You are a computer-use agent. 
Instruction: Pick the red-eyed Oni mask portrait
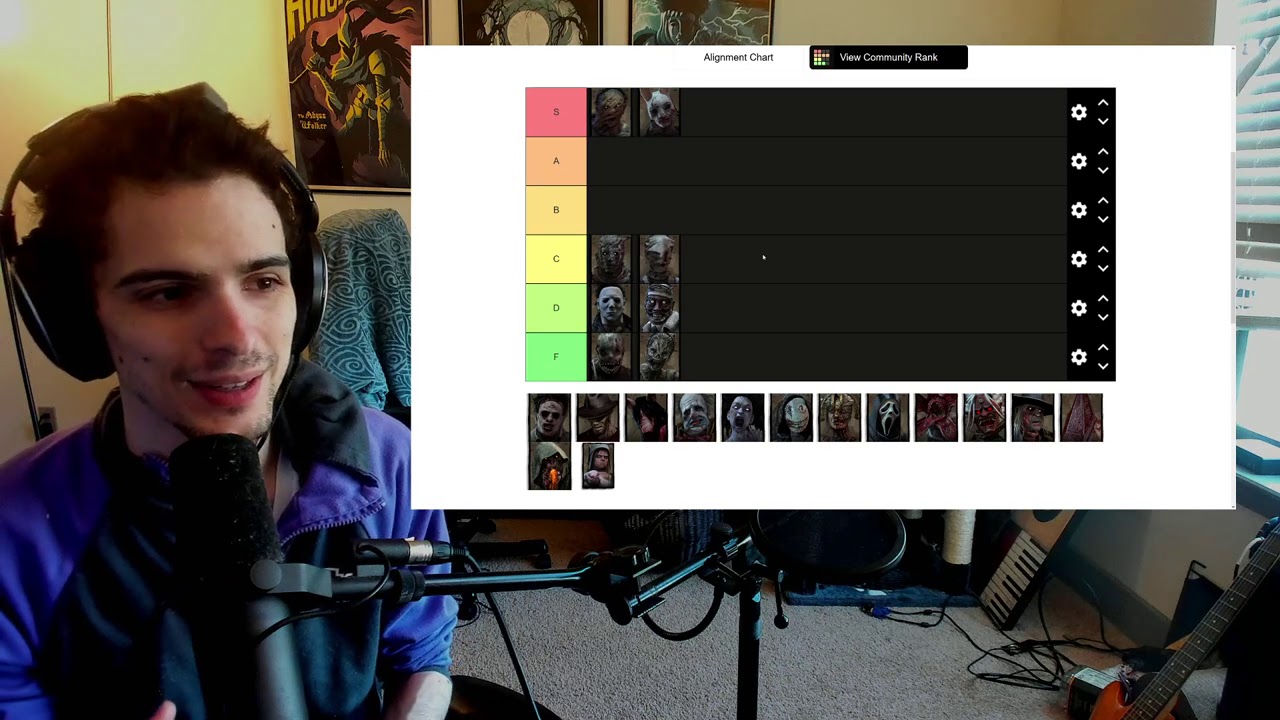click(x=985, y=417)
